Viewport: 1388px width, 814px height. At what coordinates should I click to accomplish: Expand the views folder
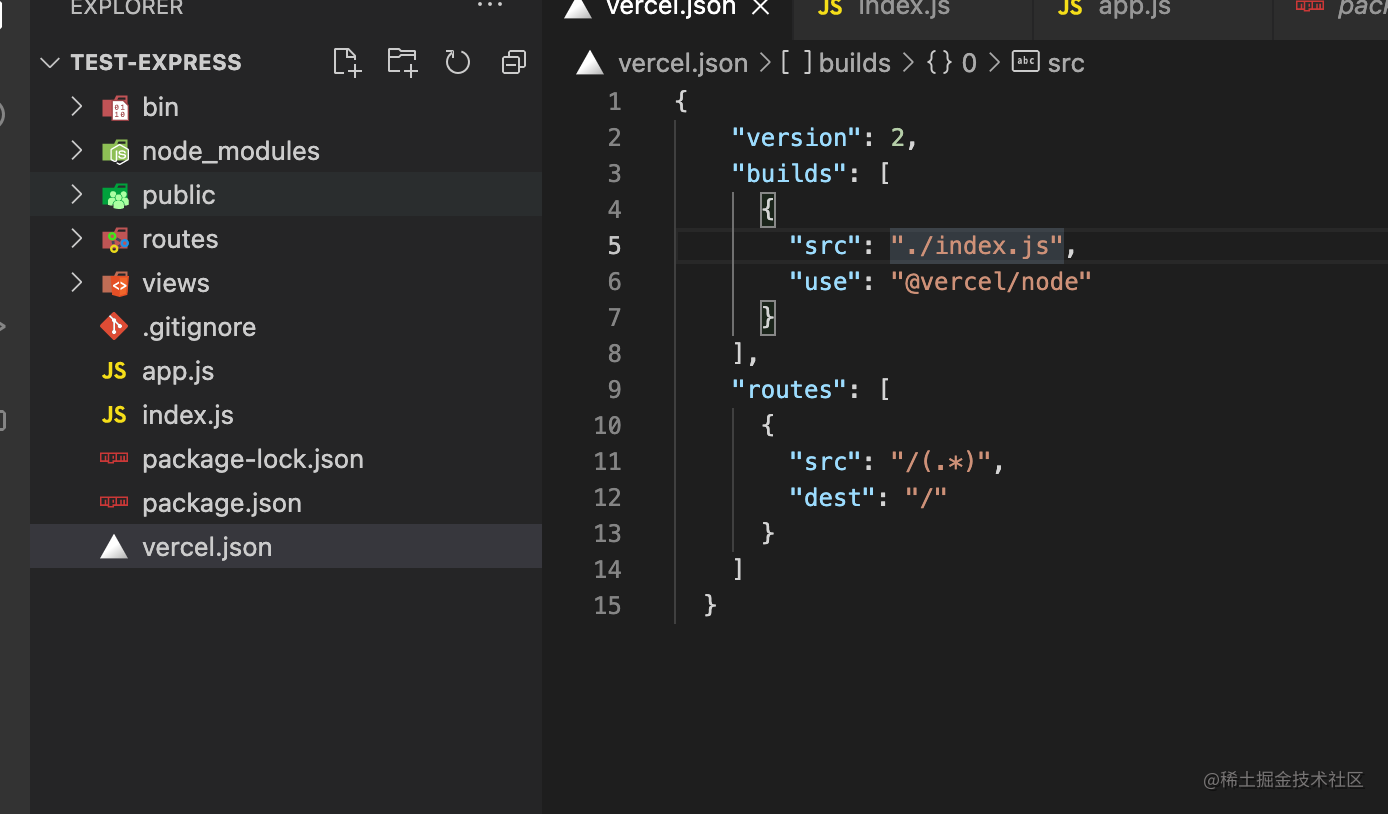click(77, 282)
